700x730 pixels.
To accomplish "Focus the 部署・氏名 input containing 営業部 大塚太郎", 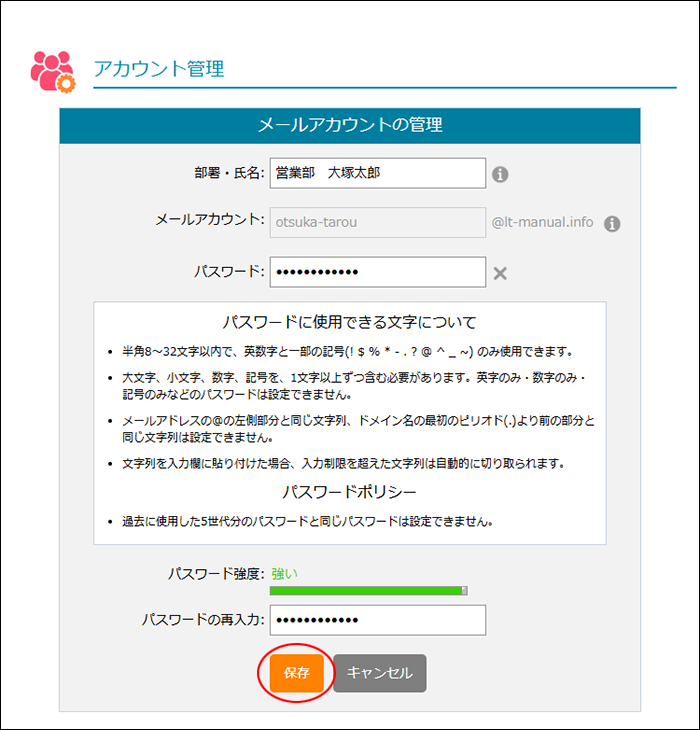I will [x=377, y=173].
